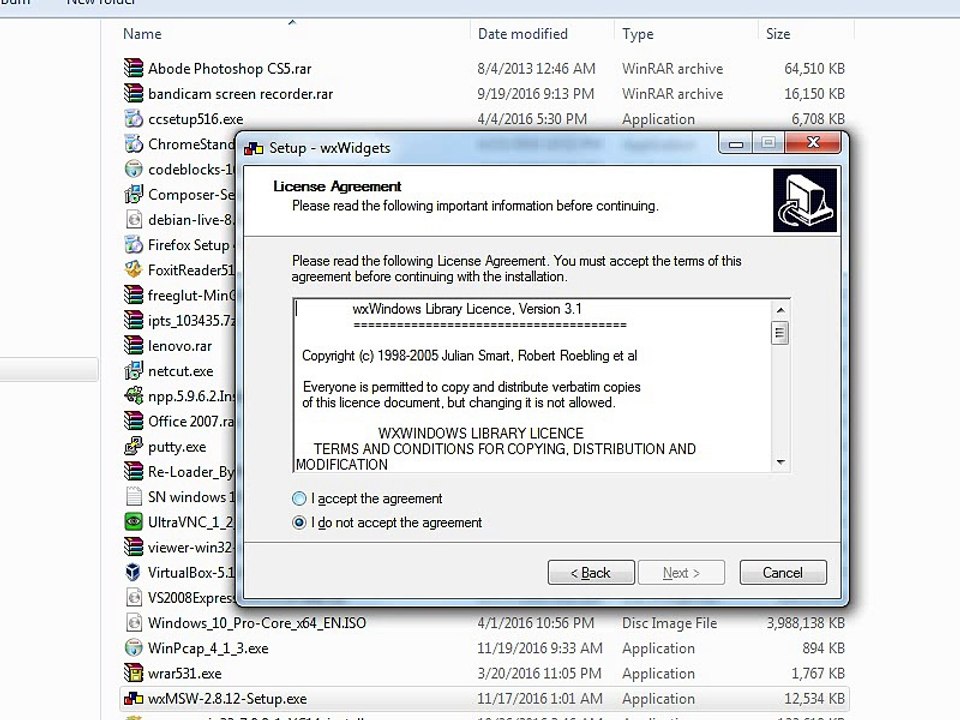Select bandicam screen recorder.rar icon
This screenshot has width=960, height=720.
point(133,93)
